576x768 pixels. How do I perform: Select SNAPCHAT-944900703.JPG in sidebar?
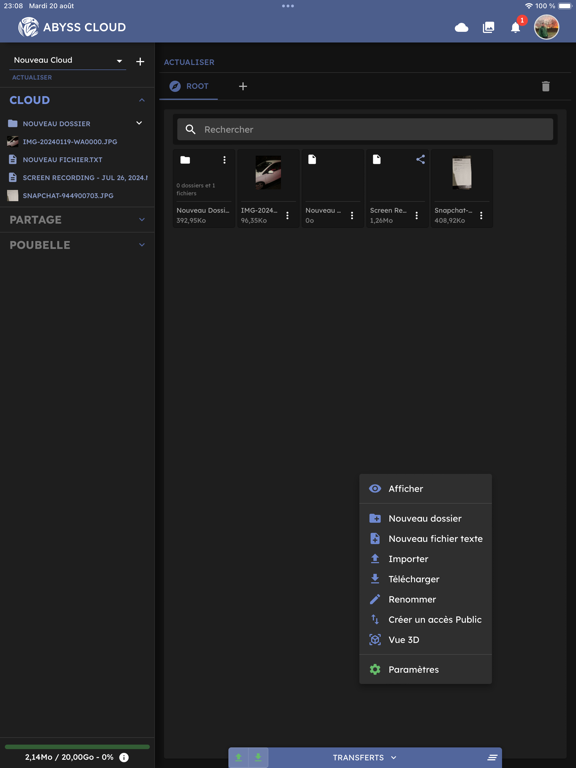[68, 195]
